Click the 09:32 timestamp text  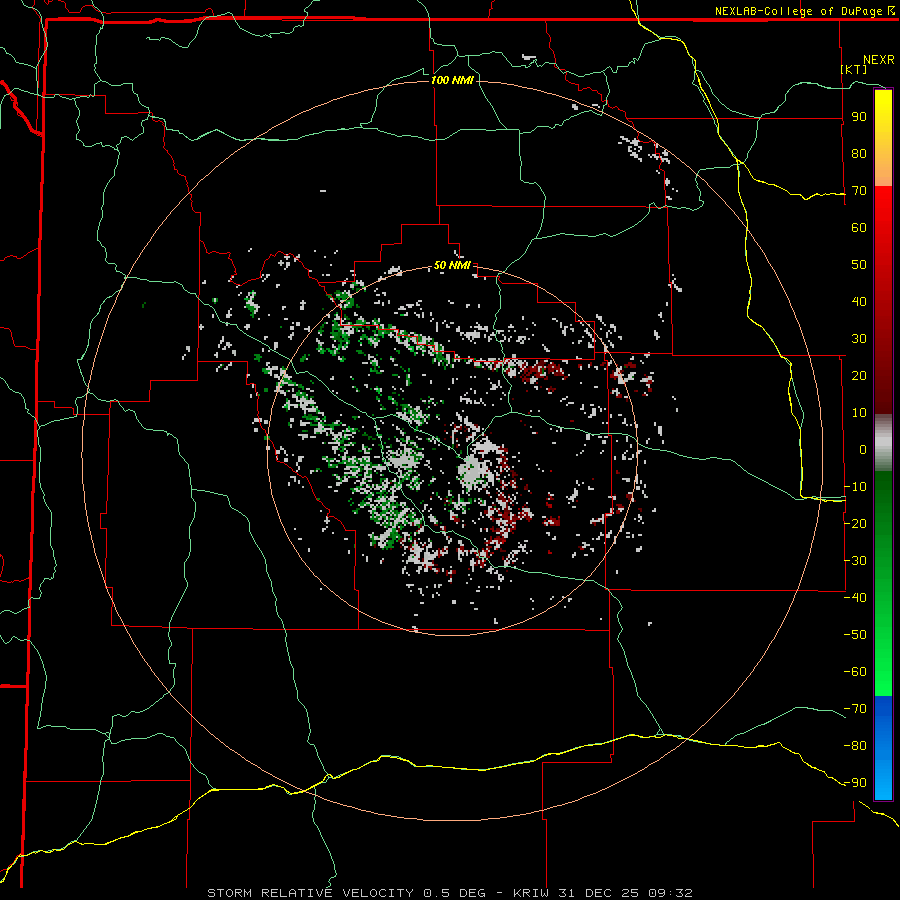(x=670, y=893)
